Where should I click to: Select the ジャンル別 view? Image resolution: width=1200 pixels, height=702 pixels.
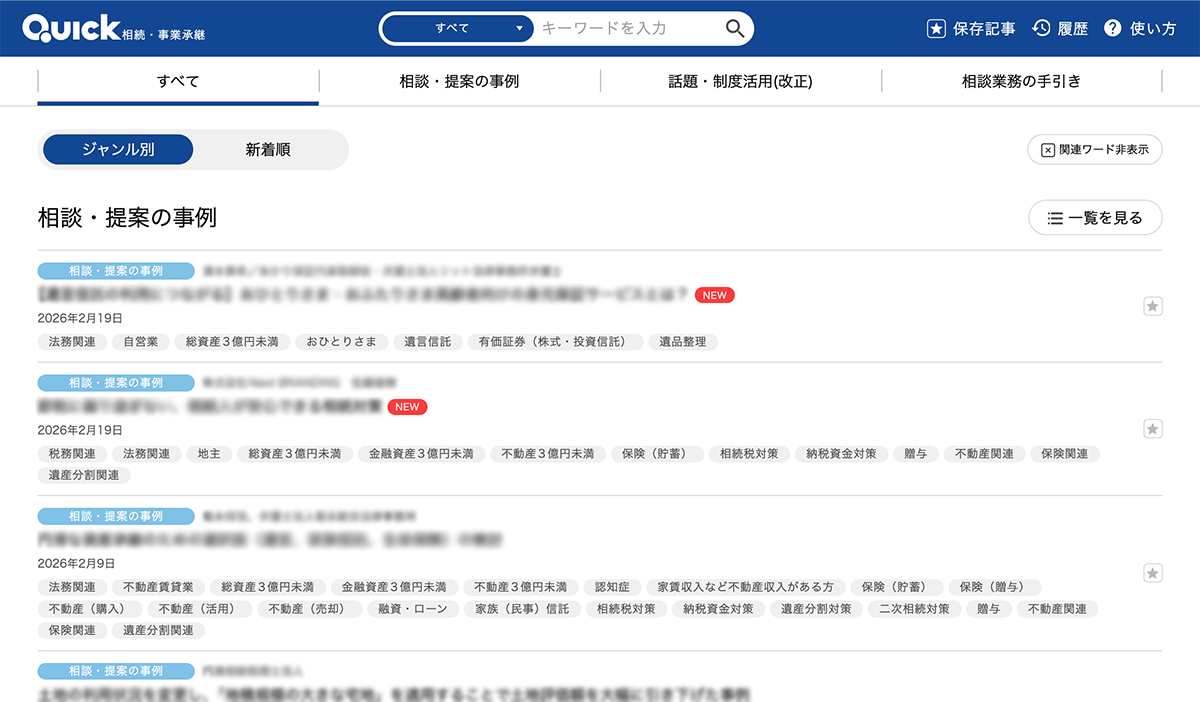(117, 149)
